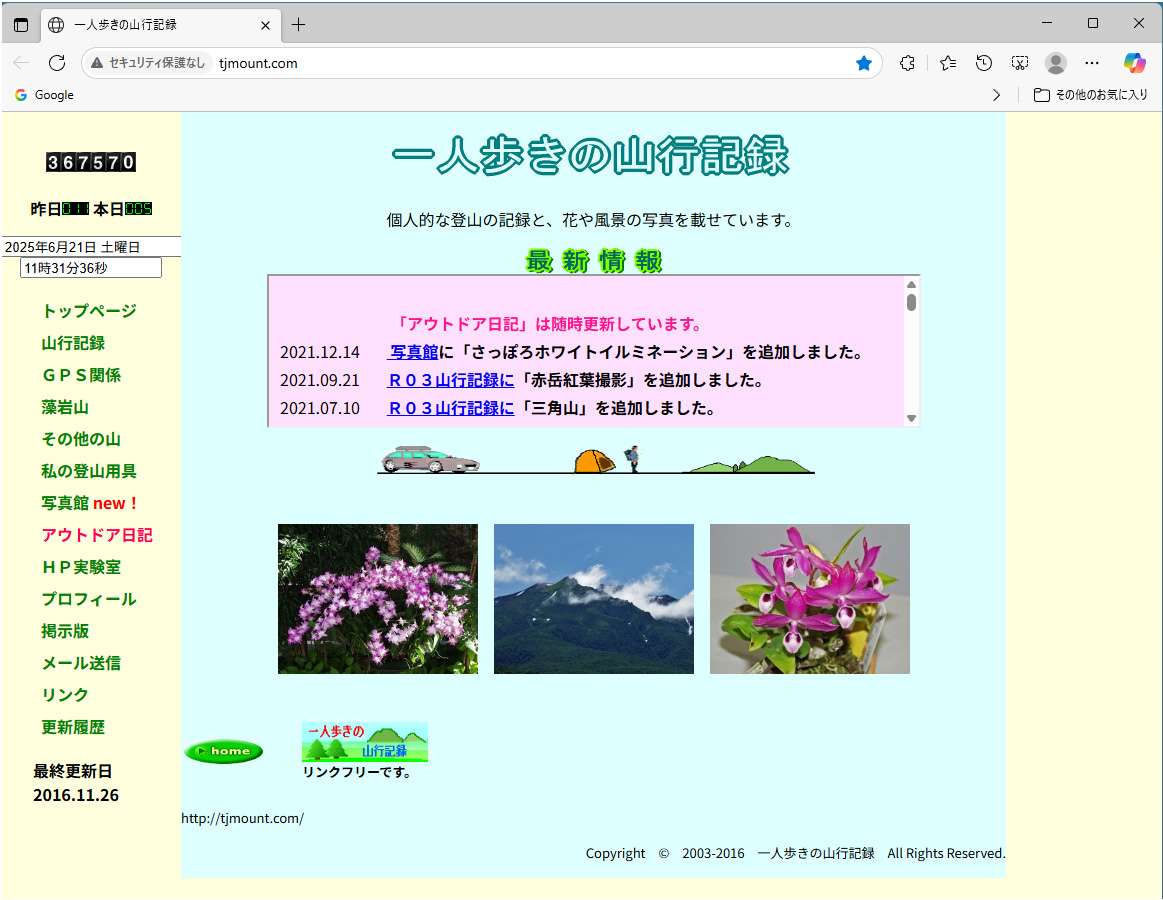Open the browser settings ellipsis menu
Viewport: 1163px width, 900px height.
tap(1092, 63)
